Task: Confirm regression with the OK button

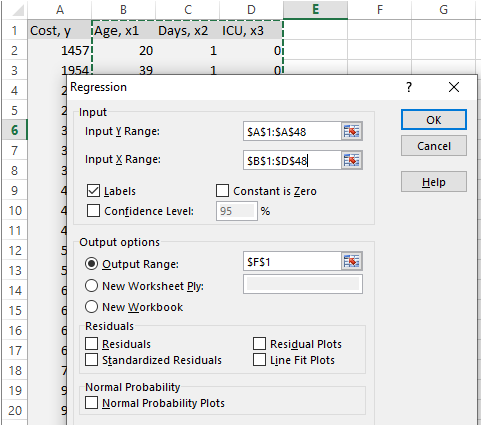Action: point(434,119)
